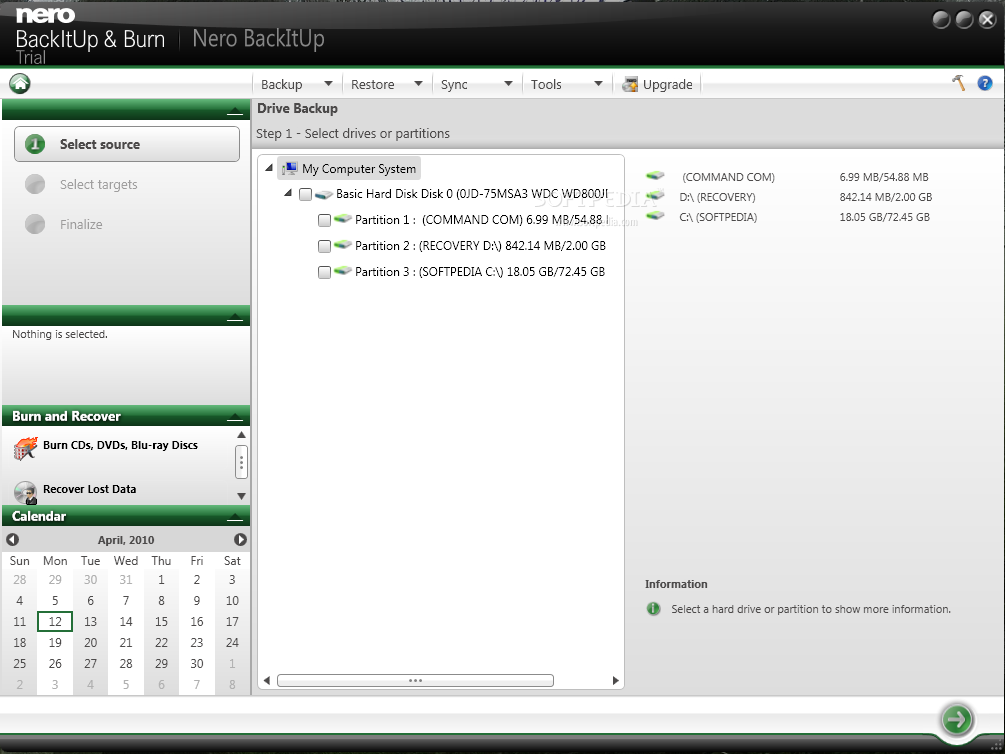Screen dimensions: 1005x754
Task: Click the 'April, 2010' calendar title
Action: [x=126, y=540]
